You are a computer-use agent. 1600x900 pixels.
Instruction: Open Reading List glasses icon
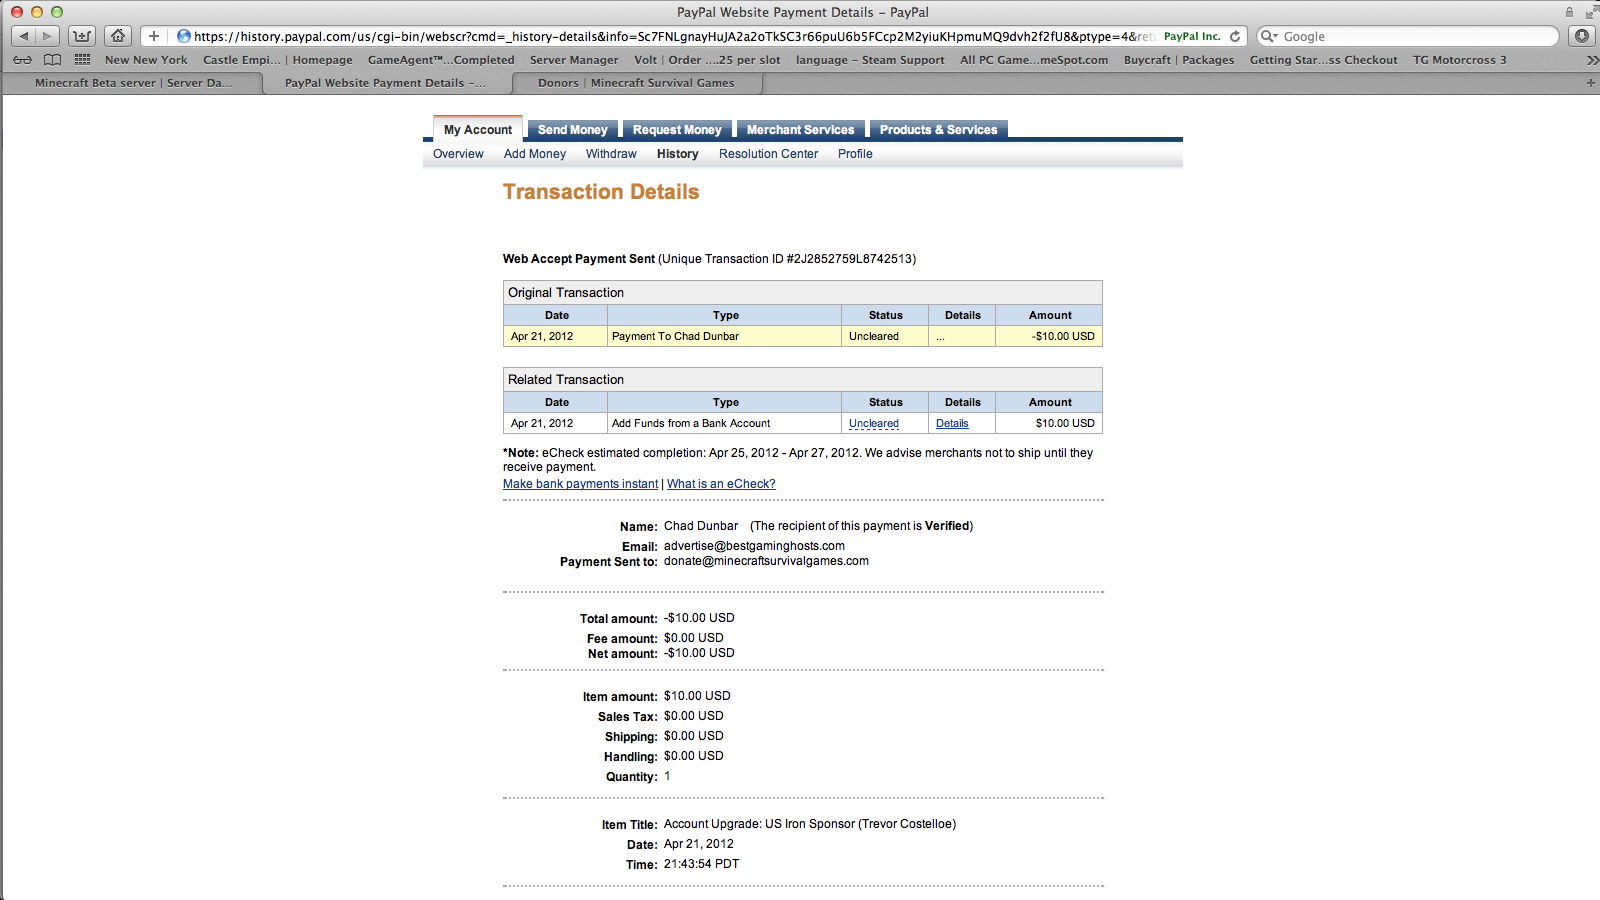click(23, 60)
